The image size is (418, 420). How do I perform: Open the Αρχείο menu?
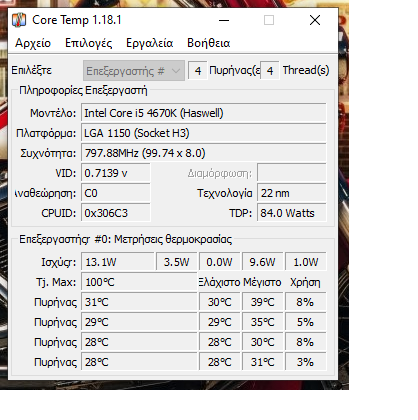tap(33, 43)
